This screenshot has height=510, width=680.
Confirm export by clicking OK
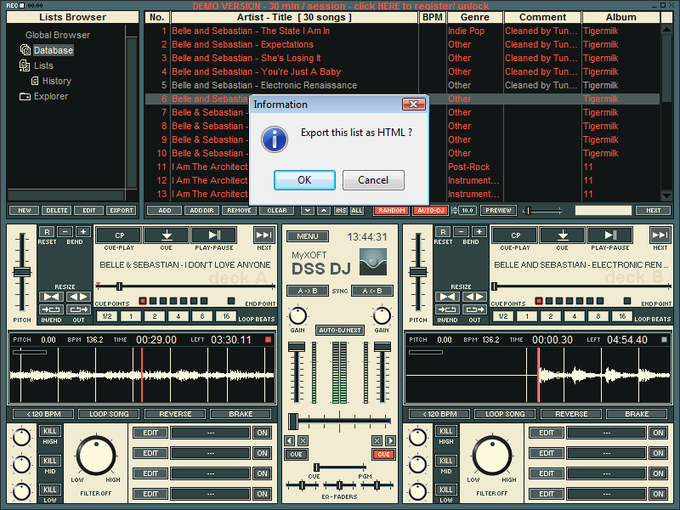click(x=304, y=180)
